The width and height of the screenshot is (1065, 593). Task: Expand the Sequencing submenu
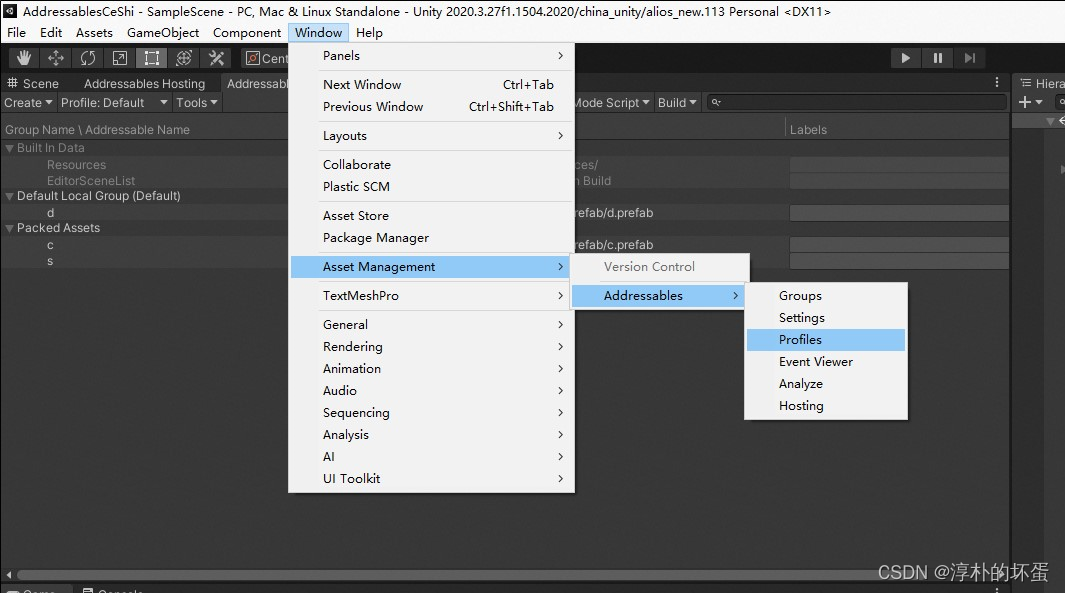coord(432,412)
